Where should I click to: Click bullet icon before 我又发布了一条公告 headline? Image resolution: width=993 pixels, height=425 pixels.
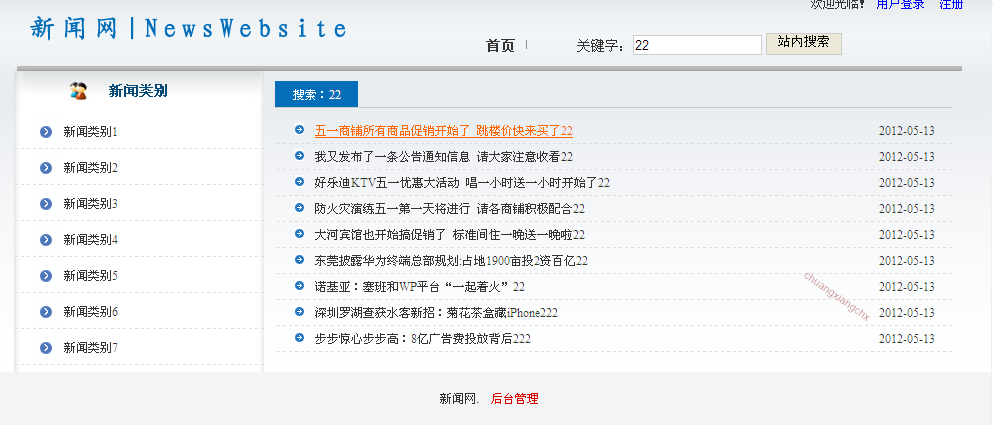[x=300, y=156]
